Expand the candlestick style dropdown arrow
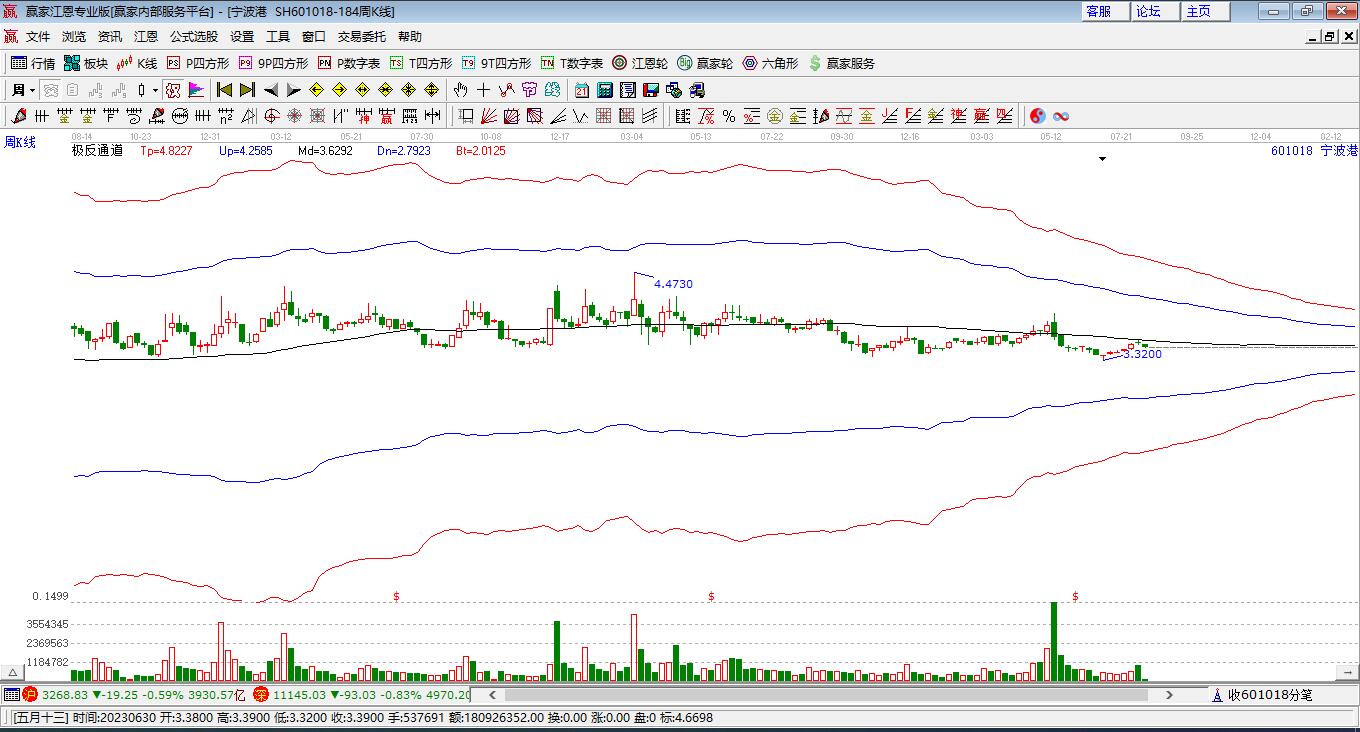The height and width of the screenshot is (732, 1360). [x=155, y=90]
